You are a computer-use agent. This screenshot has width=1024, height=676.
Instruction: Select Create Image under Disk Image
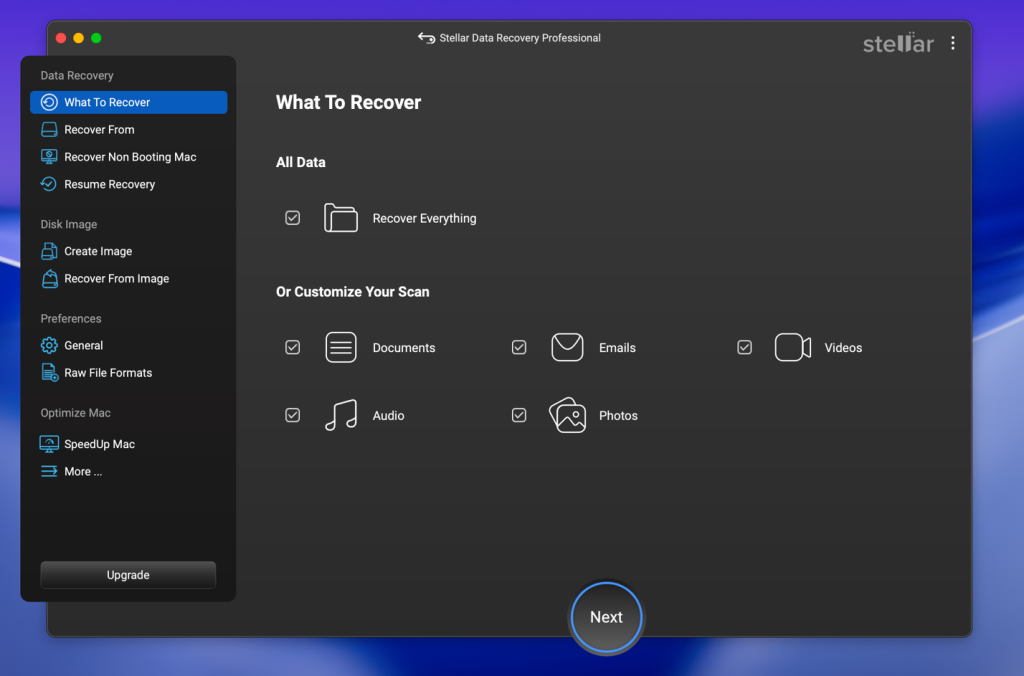[x=98, y=252]
